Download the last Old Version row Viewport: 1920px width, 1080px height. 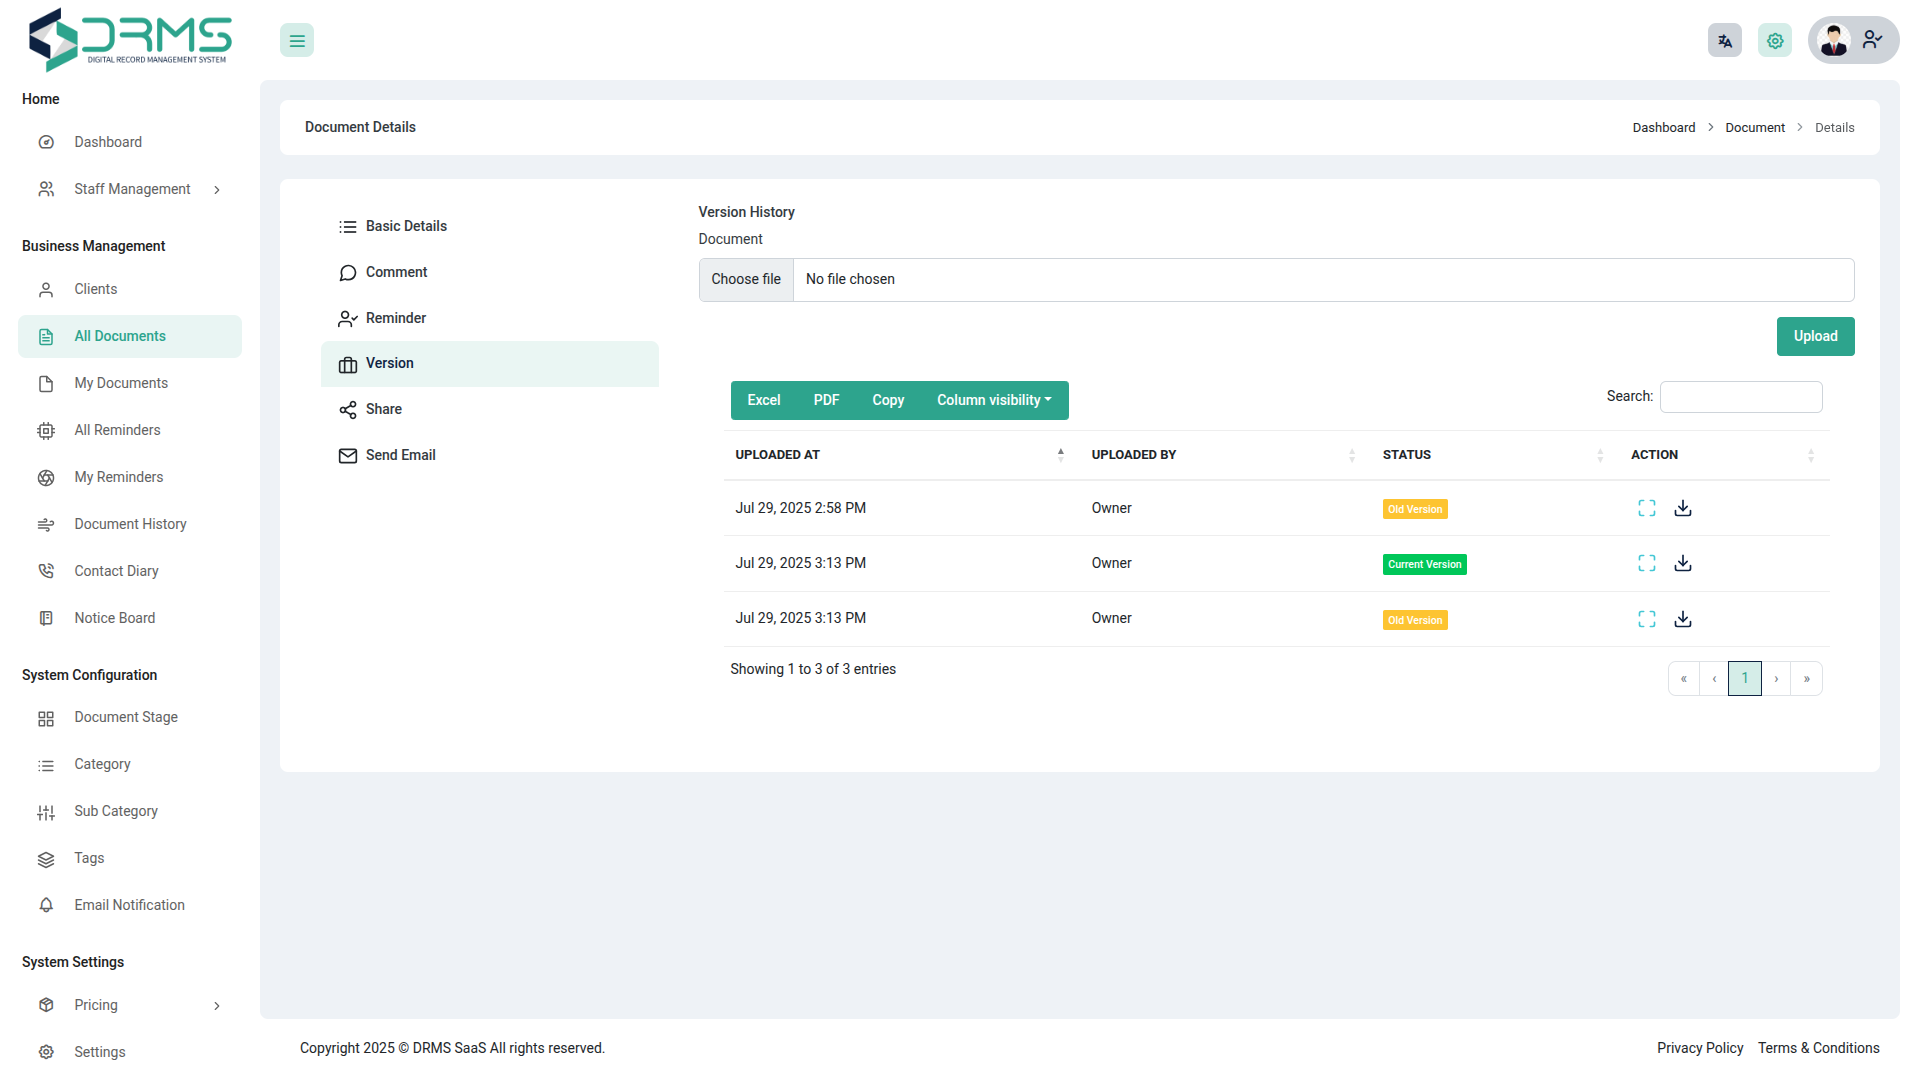[x=1683, y=619]
